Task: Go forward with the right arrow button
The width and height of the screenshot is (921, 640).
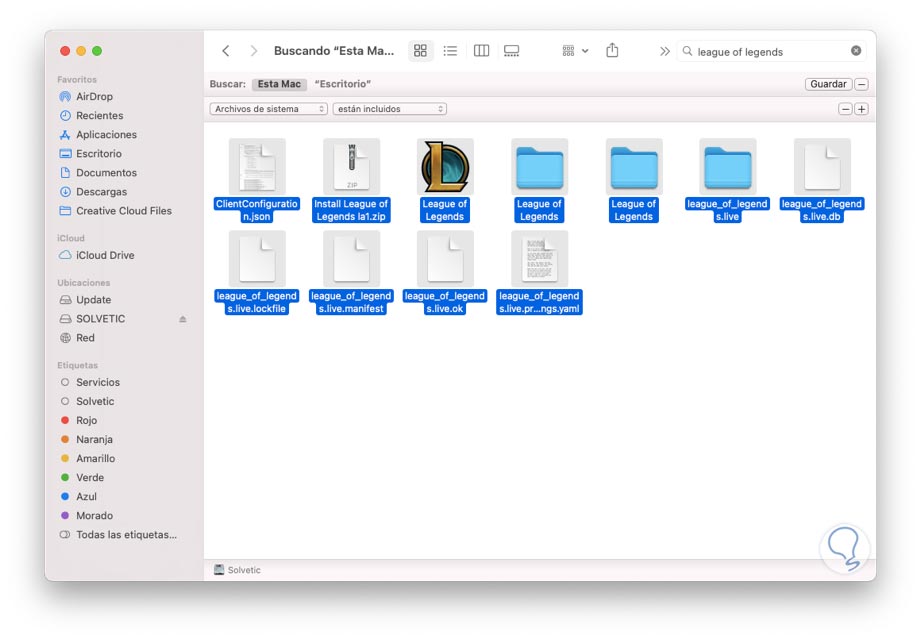Action: 253,51
